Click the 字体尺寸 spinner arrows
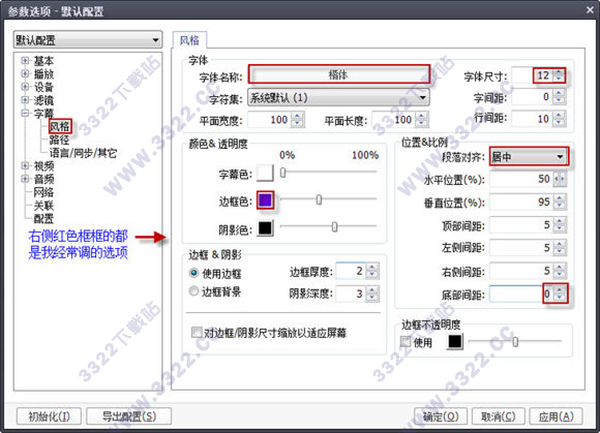 559,75
